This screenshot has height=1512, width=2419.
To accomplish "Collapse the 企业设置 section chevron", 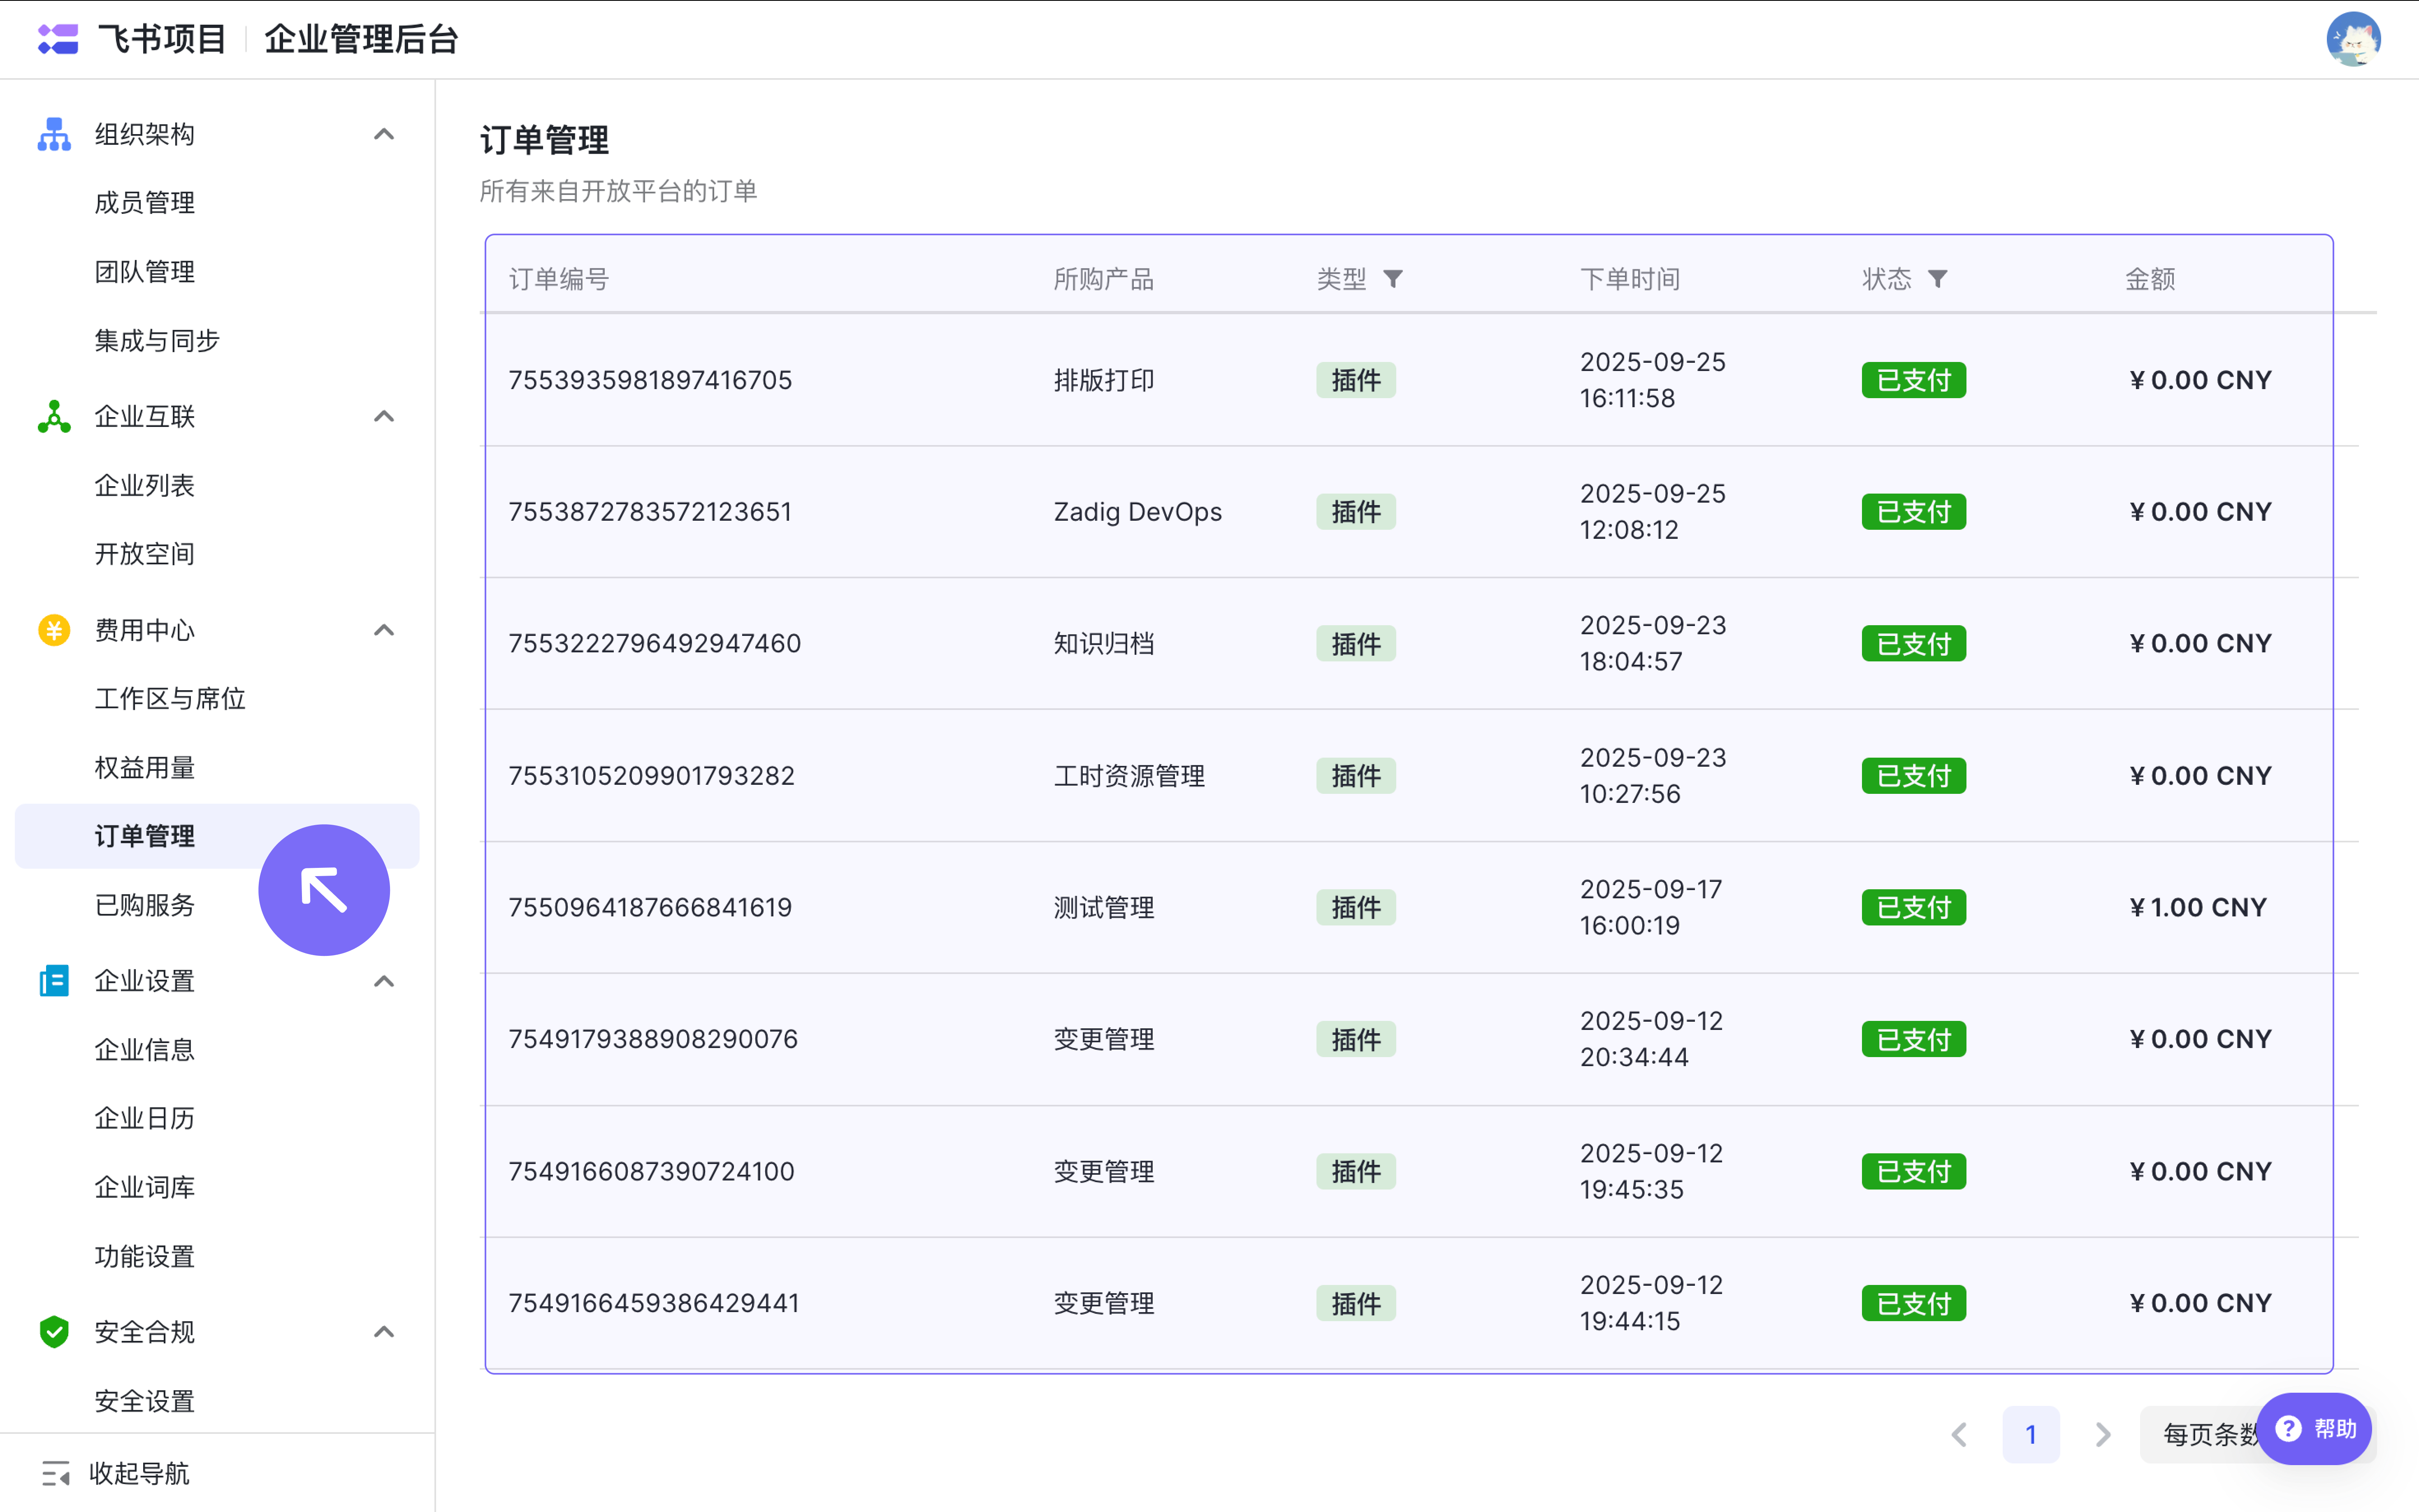I will (384, 981).
